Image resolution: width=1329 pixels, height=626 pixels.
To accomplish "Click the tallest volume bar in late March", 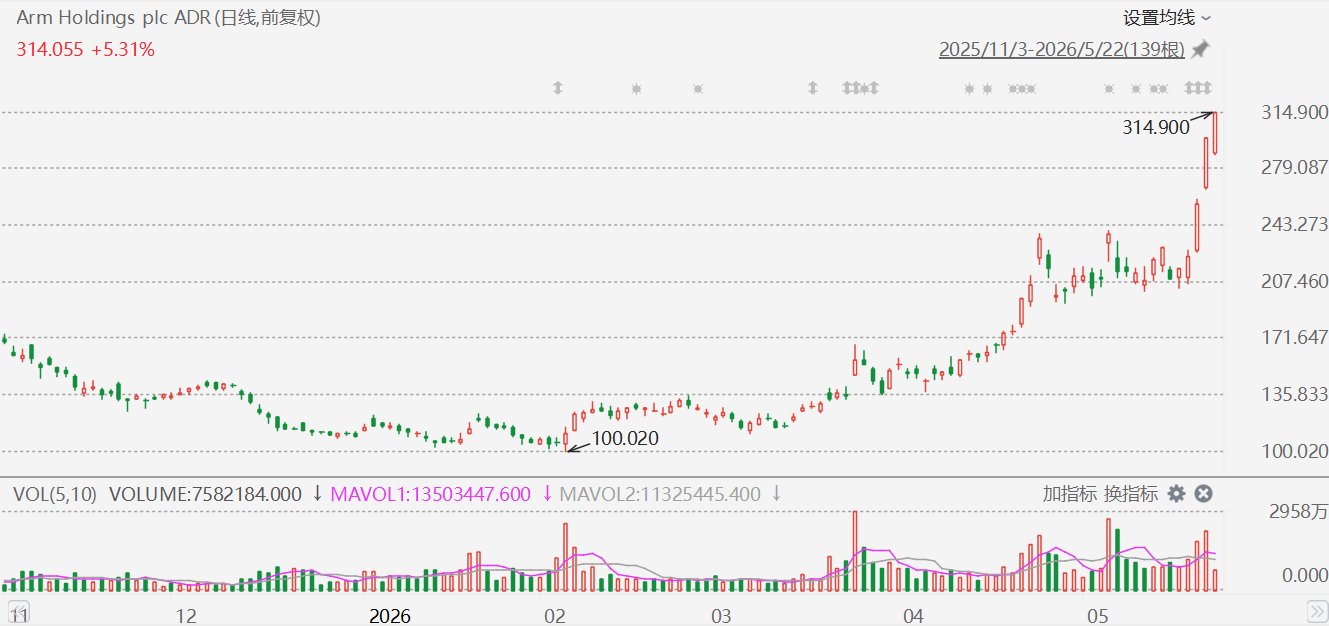I will pos(855,552).
